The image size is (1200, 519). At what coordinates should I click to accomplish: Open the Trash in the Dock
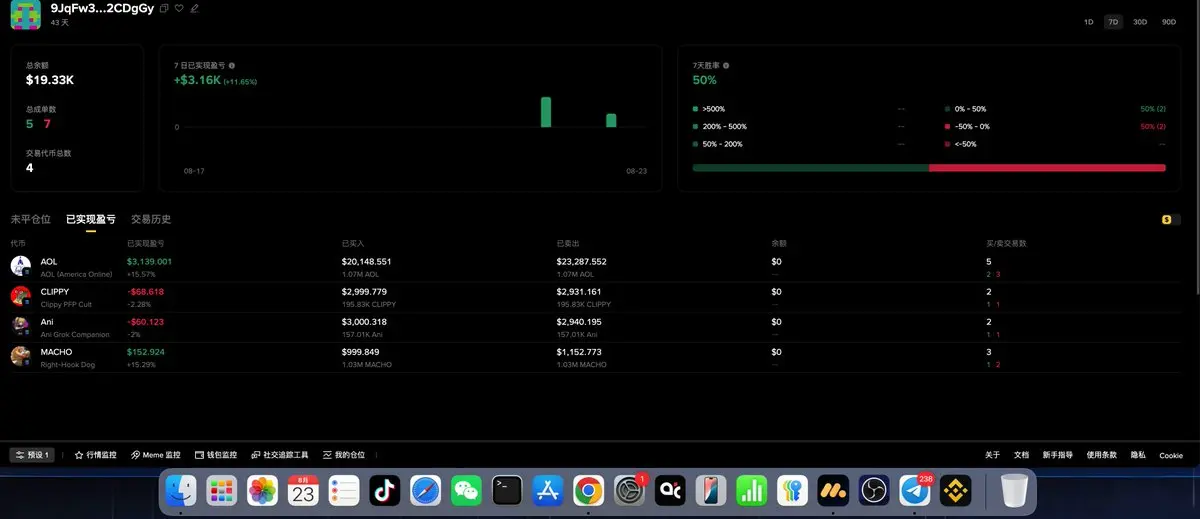pos(1013,490)
